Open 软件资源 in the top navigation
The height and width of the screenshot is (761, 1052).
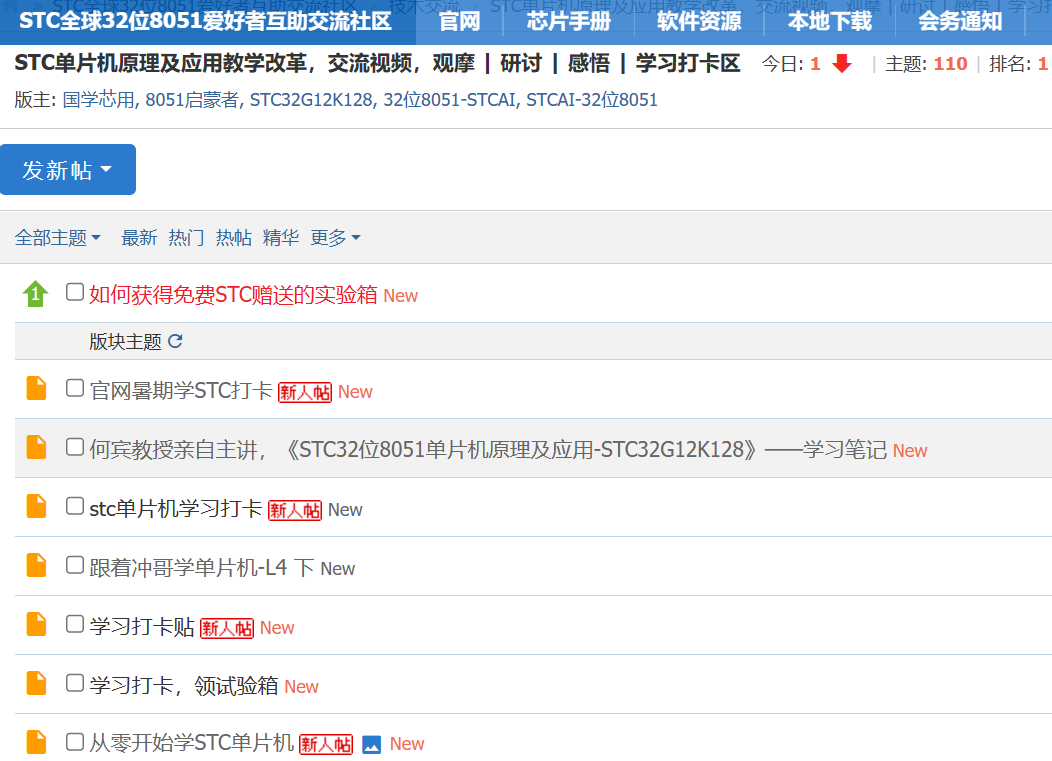point(699,21)
